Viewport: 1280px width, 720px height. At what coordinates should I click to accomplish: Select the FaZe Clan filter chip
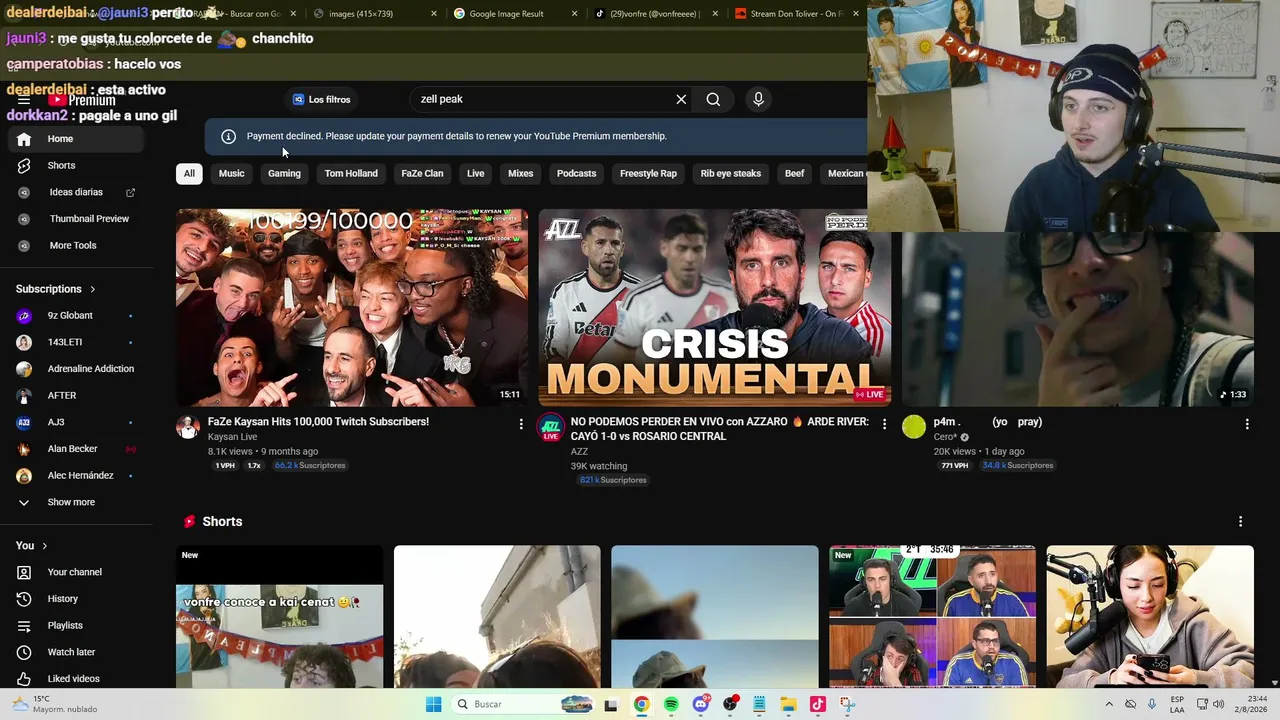422,173
